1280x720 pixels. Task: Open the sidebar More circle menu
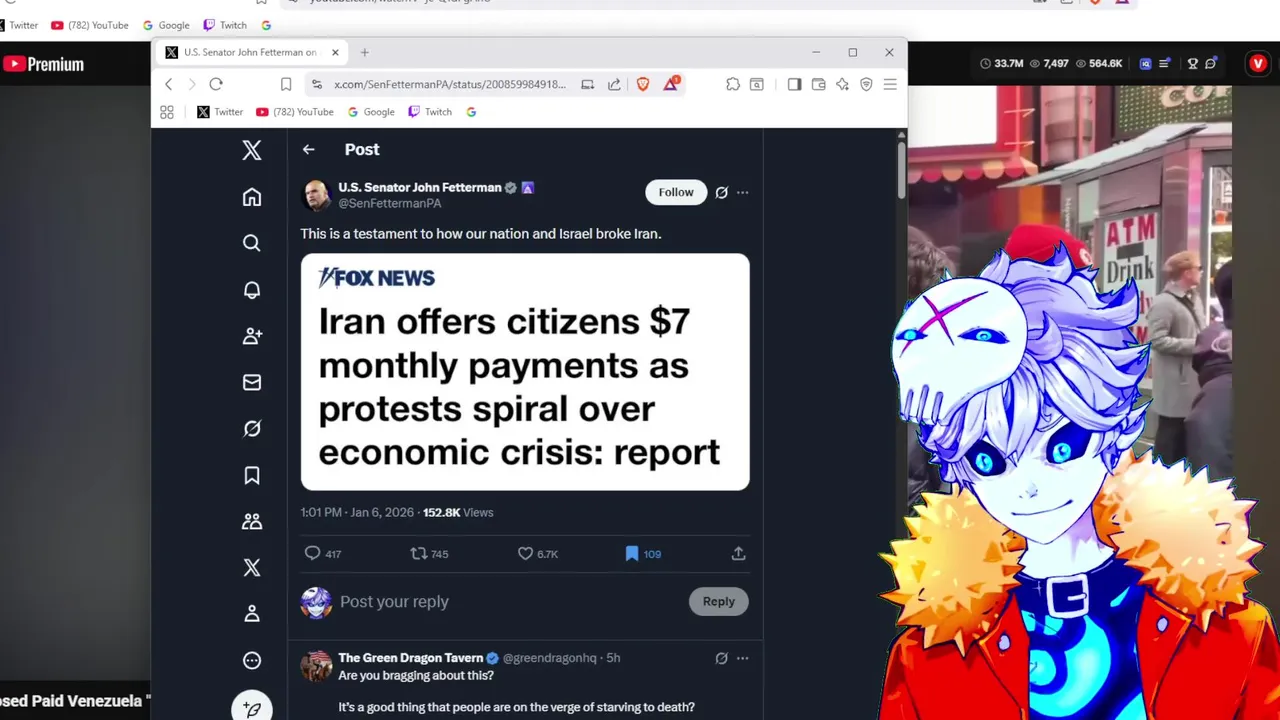pos(252,660)
